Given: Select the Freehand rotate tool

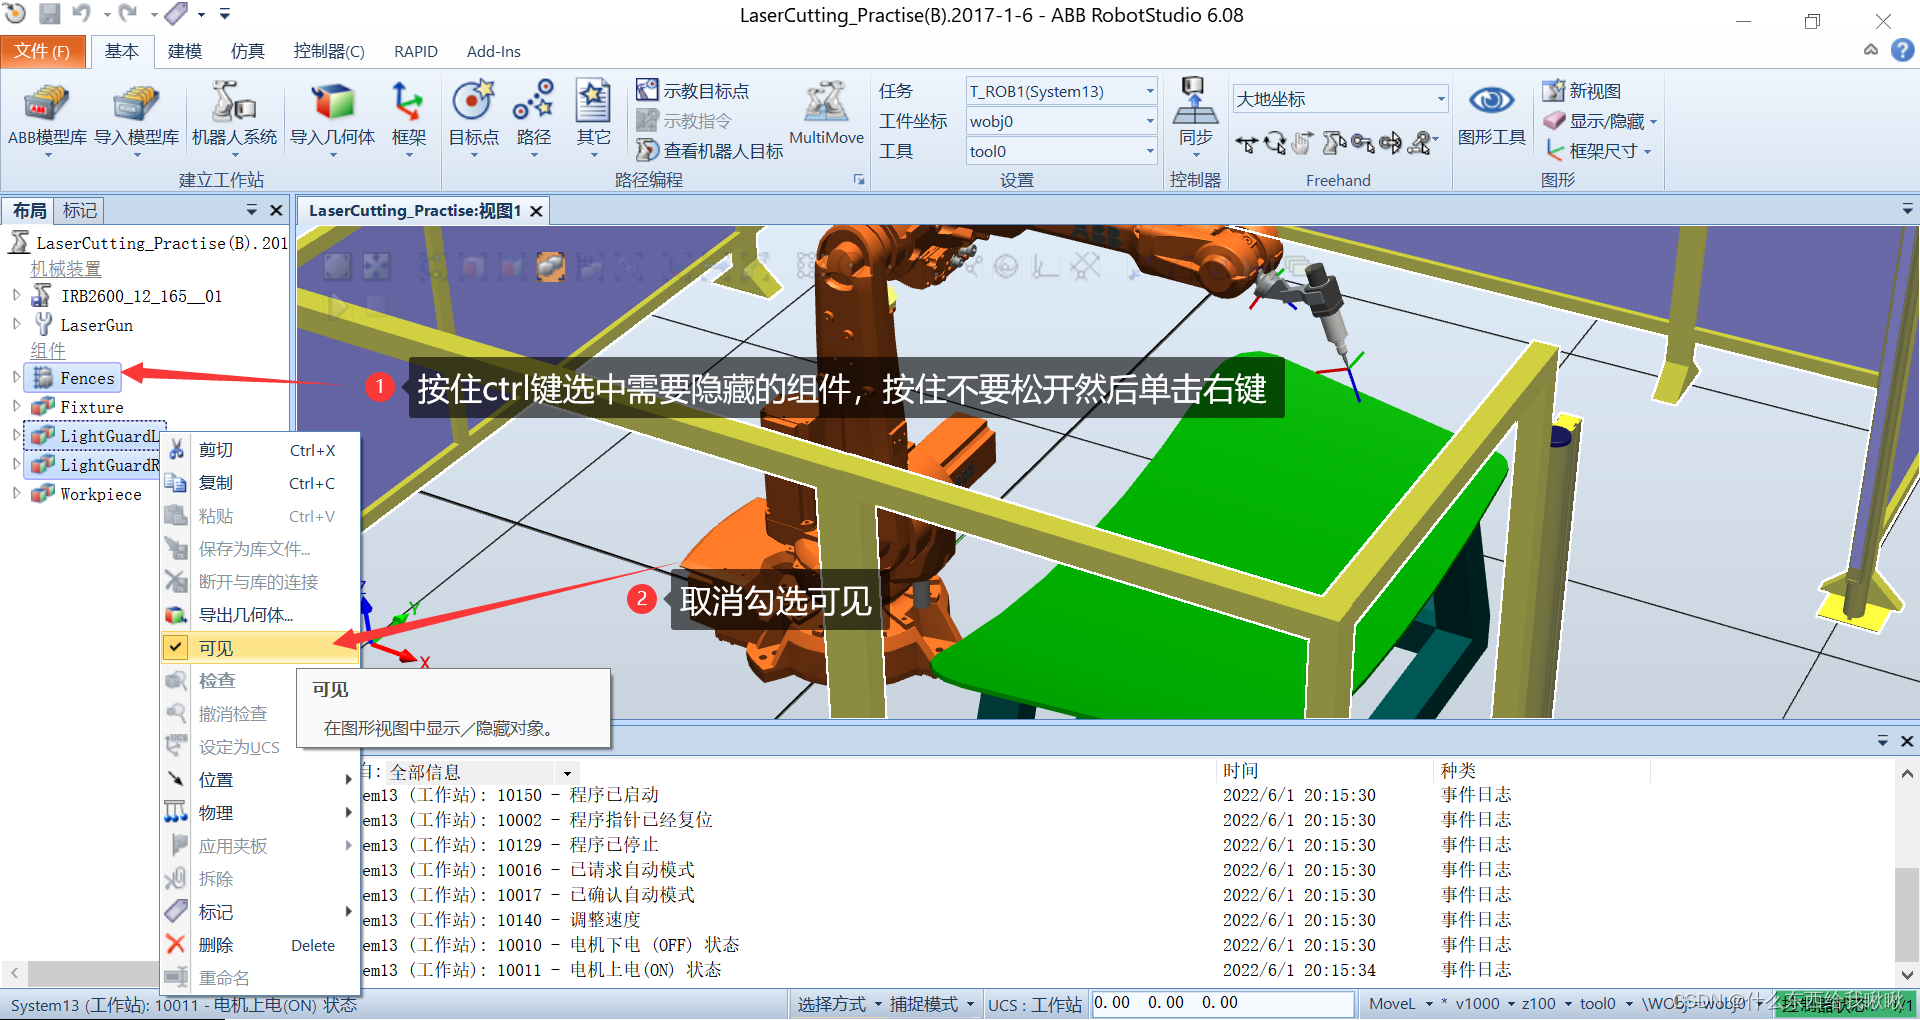Looking at the screenshot, I should coord(1275,144).
